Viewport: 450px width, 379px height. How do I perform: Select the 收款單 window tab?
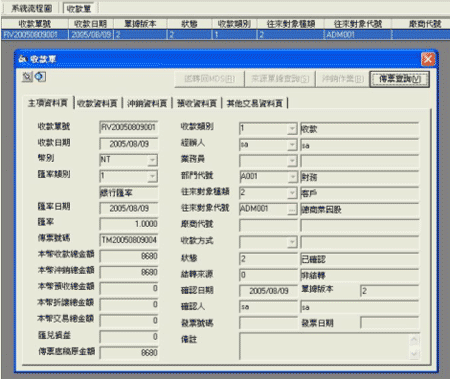tap(79, 8)
